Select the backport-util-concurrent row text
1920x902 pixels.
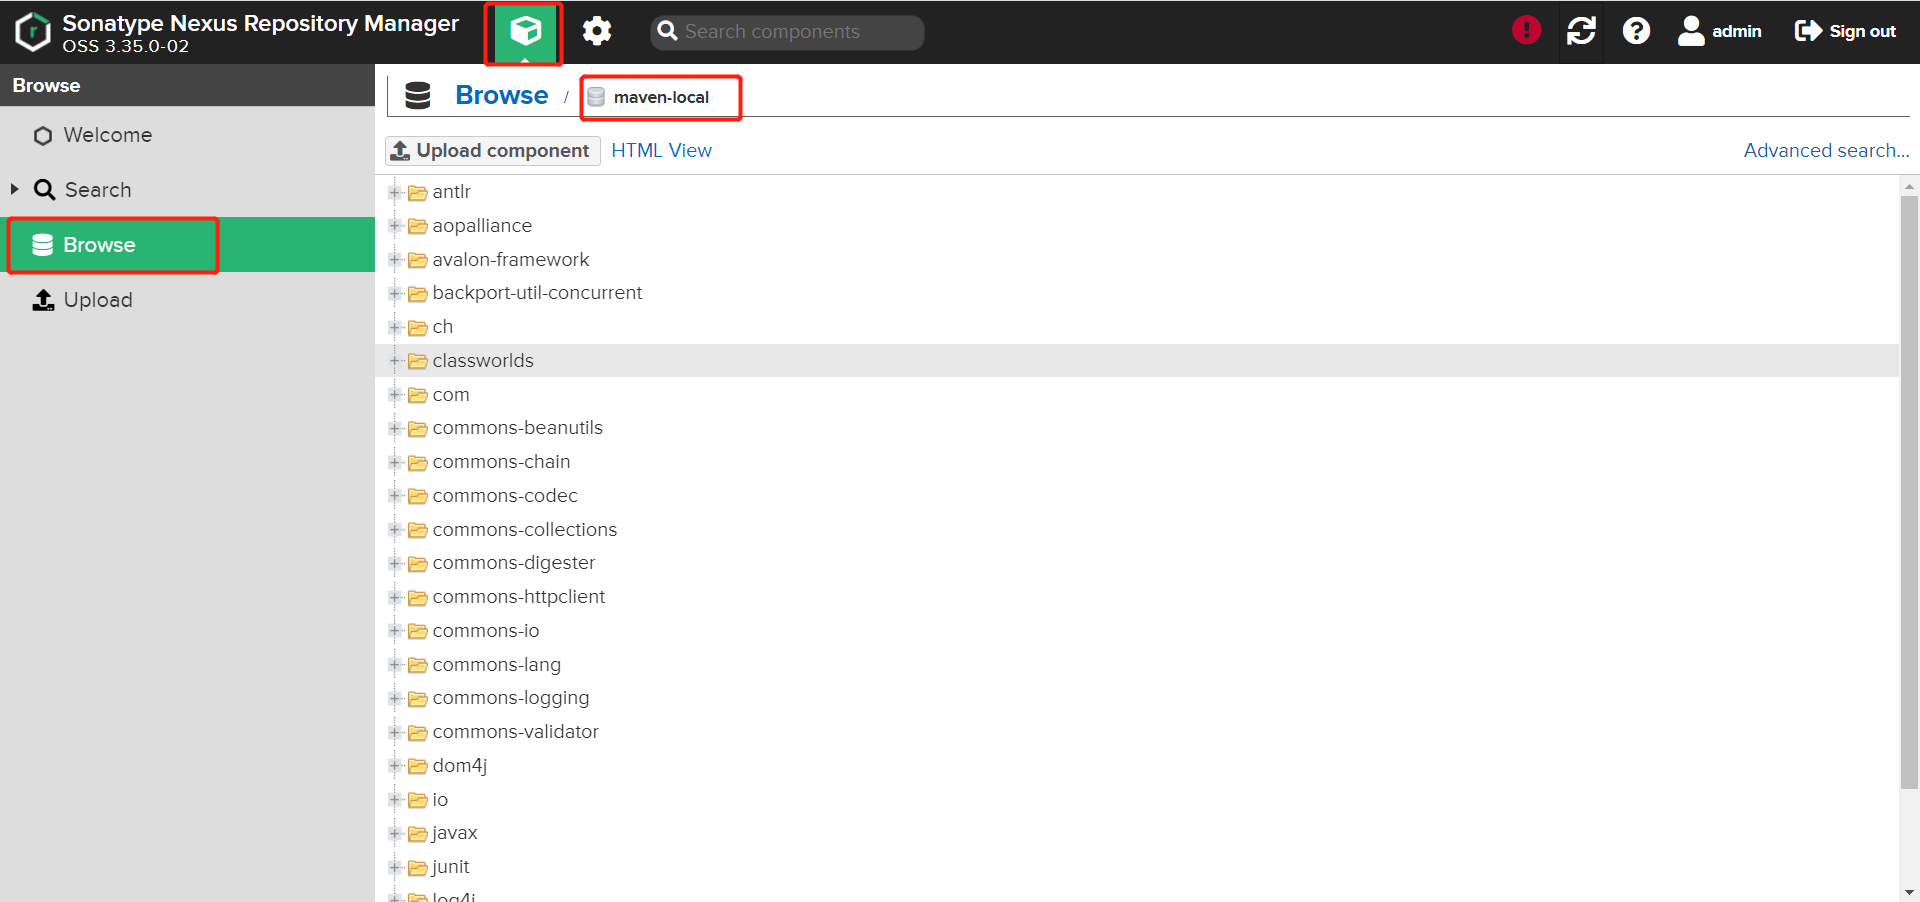(537, 292)
